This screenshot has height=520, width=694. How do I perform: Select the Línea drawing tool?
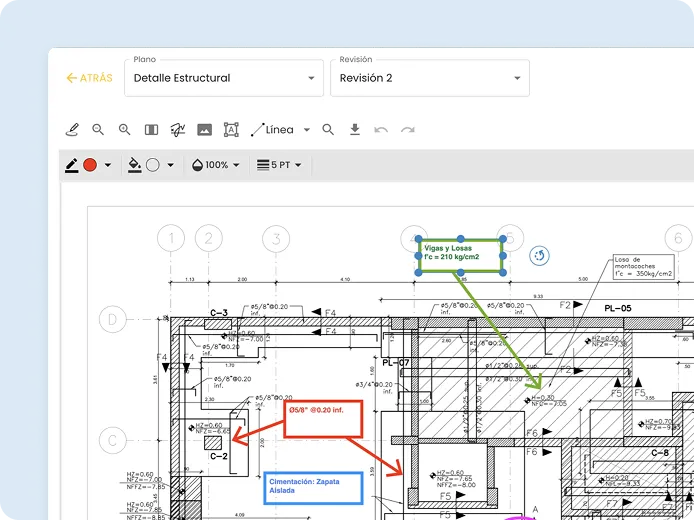pyautogui.click(x=273, y=130)
